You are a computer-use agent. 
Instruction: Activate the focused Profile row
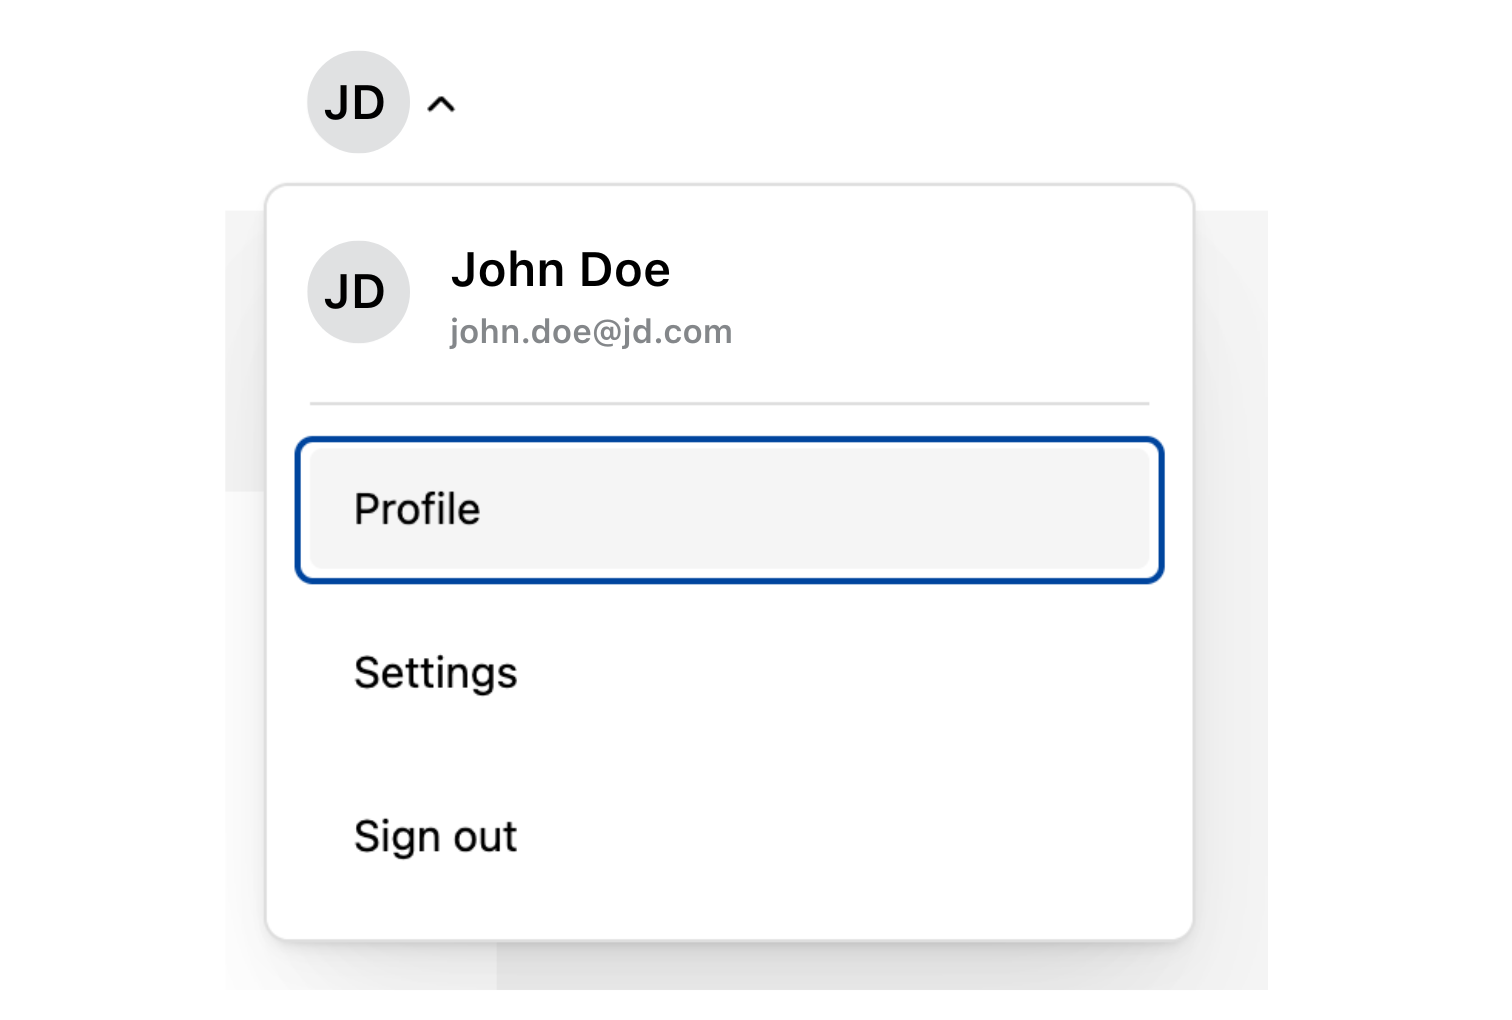click(x=729, y=509)
